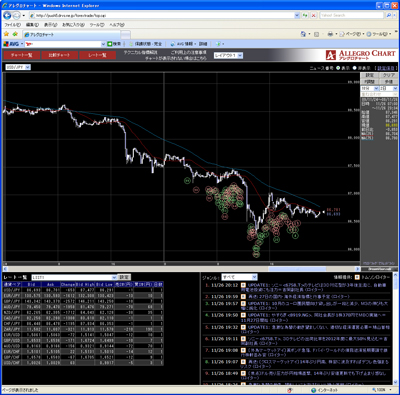Click the red 比較チャート button

[59, 55]
